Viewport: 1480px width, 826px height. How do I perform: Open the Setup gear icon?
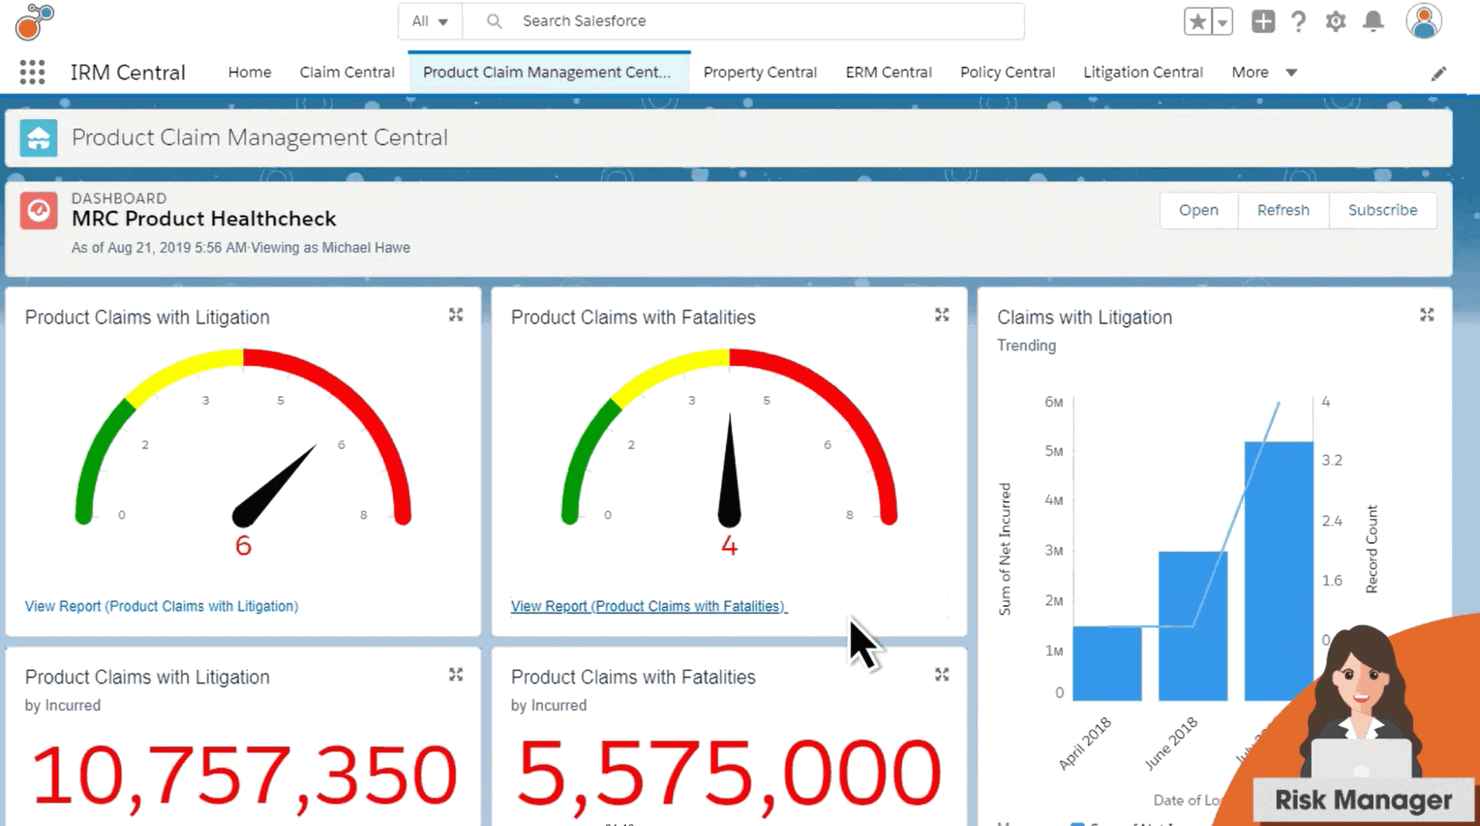click(x=1336, y=21)
